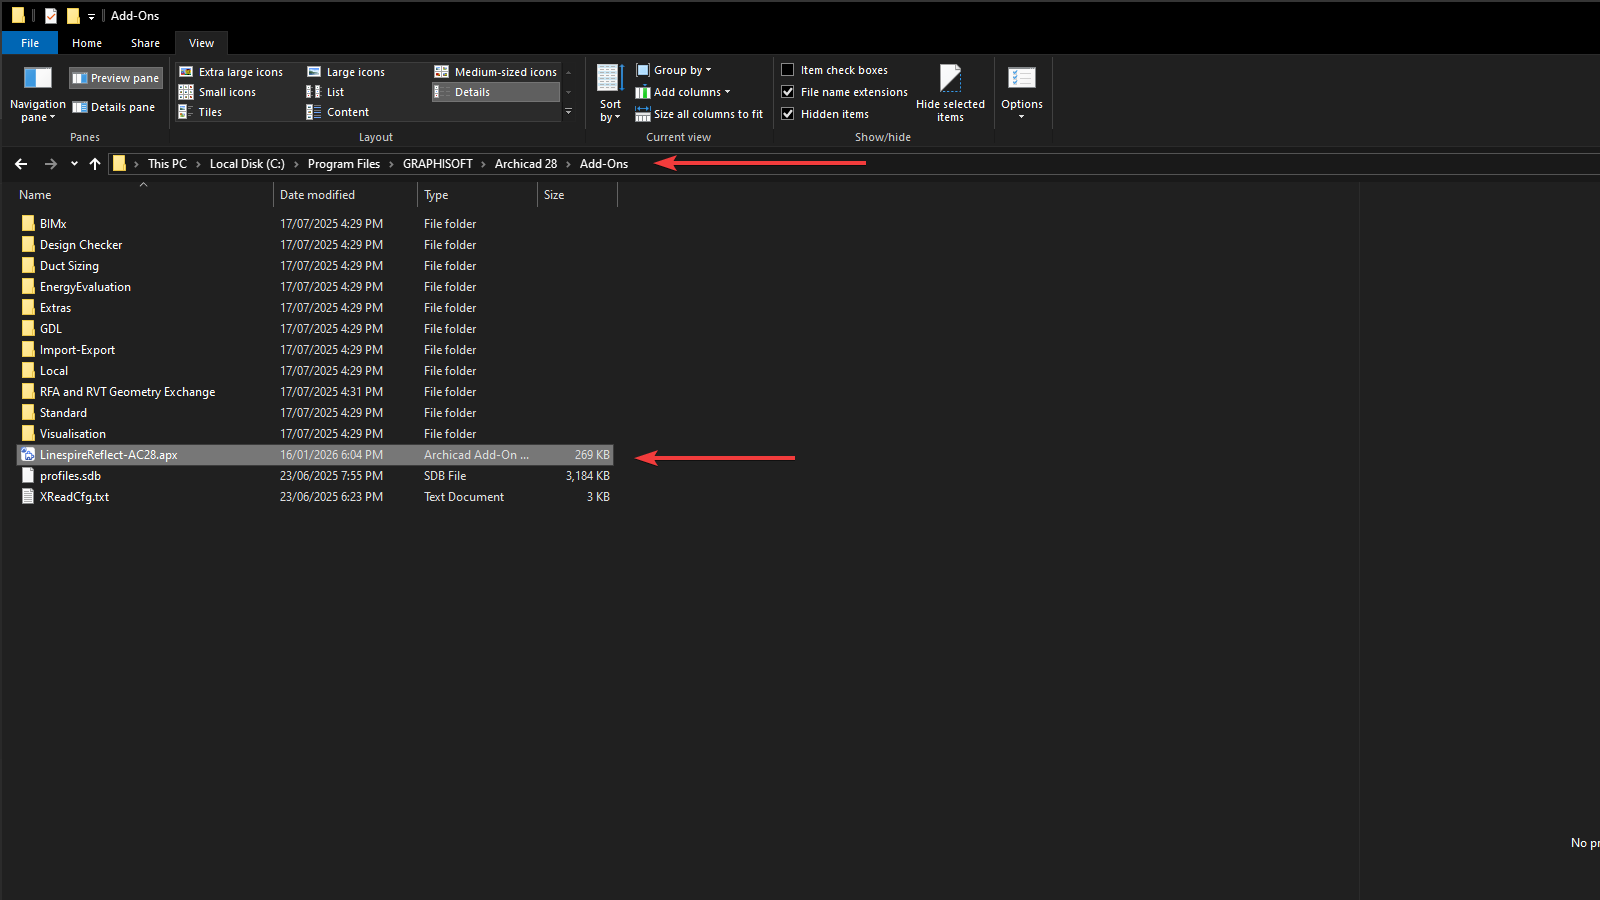Open Hide selected items

click(950, 92)
